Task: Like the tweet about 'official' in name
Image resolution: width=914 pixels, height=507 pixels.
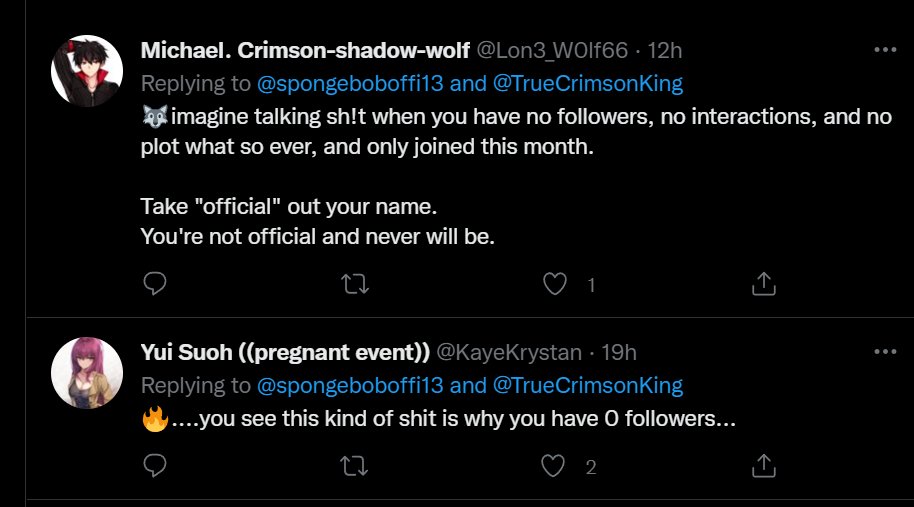Action: tap(554, 284)
